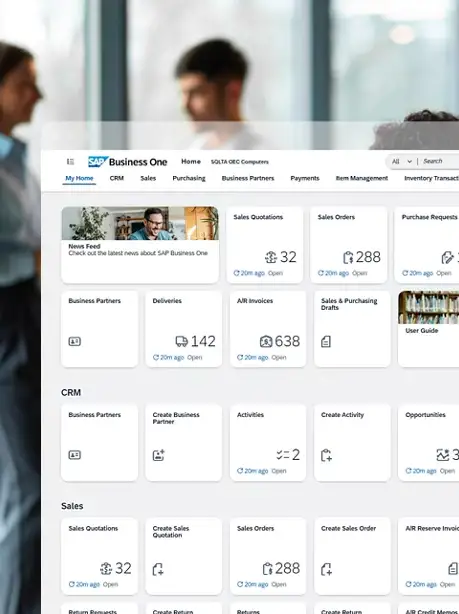Go to the Payments tab

click(x=305, y=178)
